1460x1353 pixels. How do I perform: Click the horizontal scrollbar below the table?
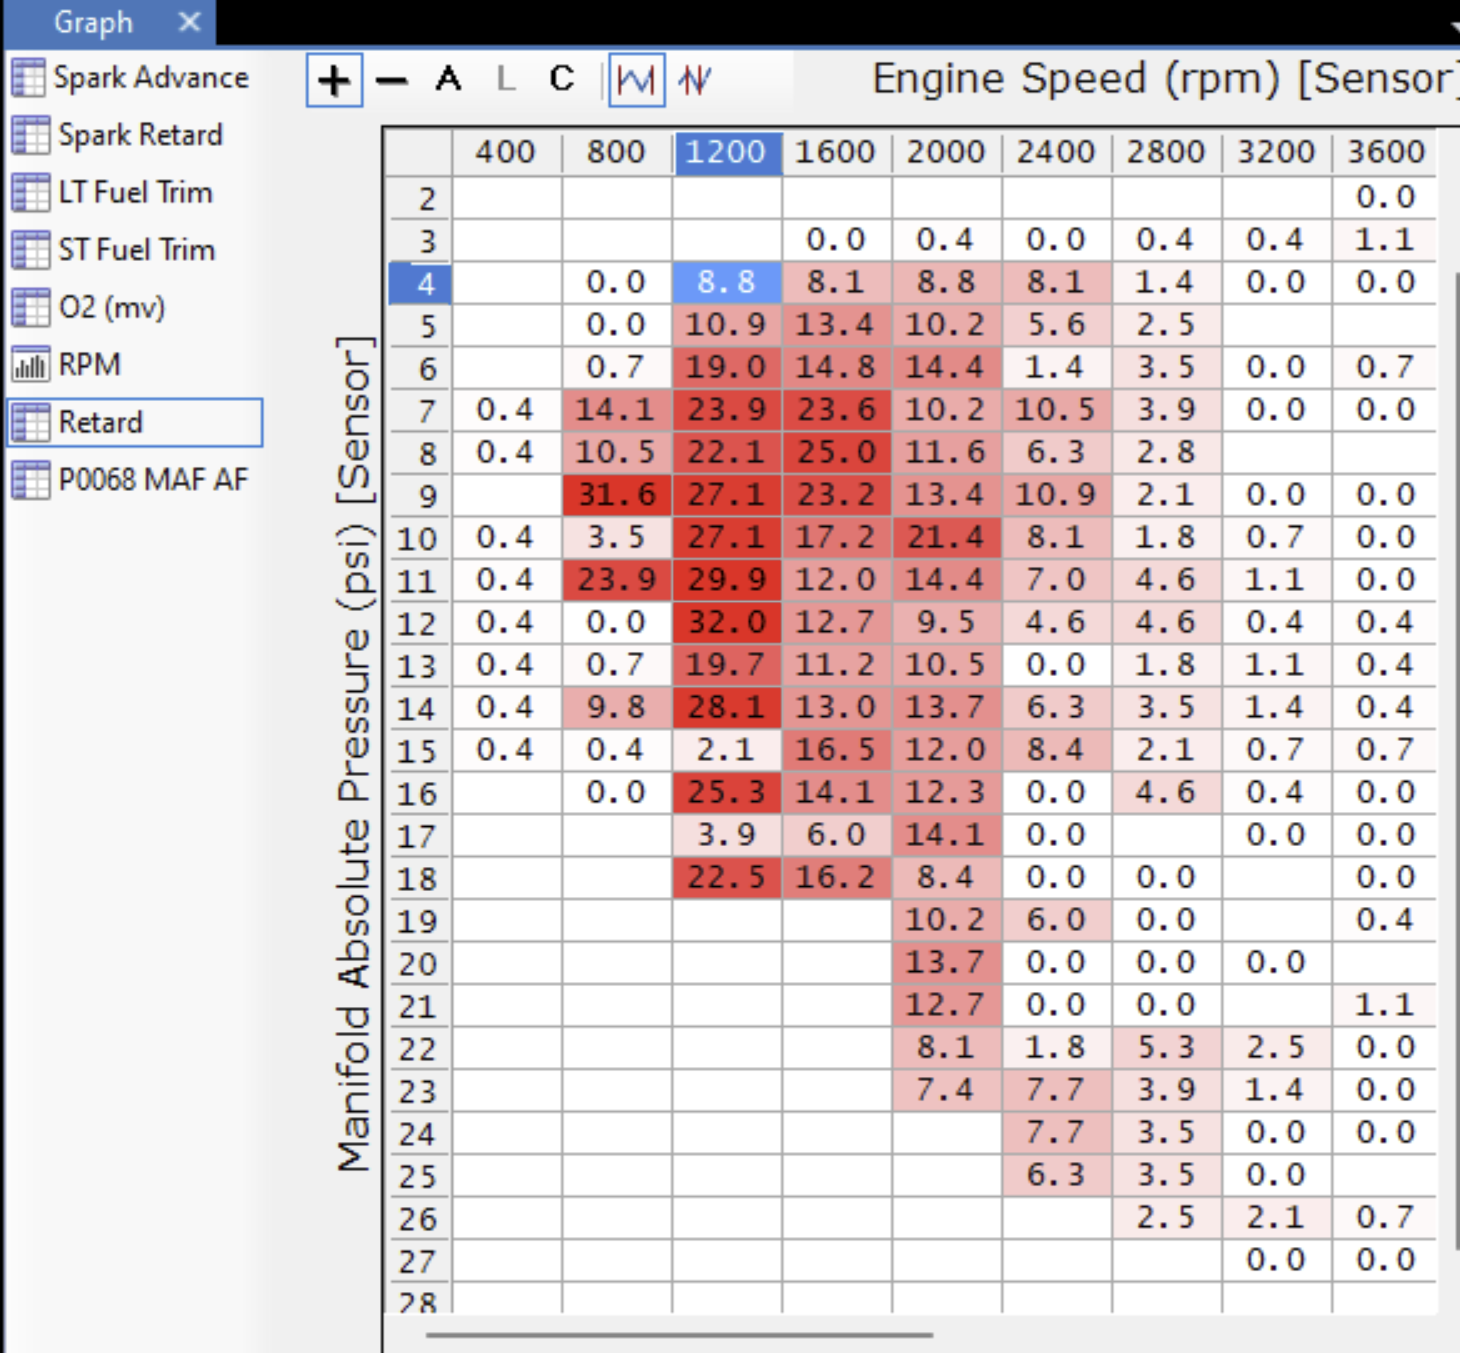pyautogui.click(x=680, y=1334)
